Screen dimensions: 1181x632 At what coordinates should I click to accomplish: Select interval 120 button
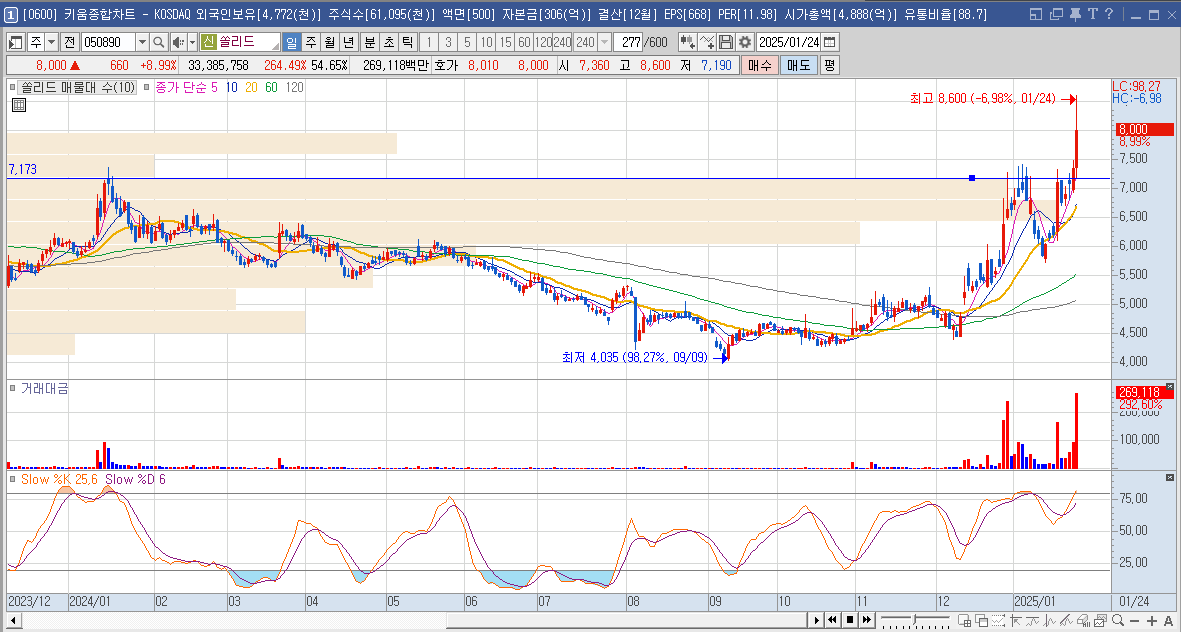(543, 42)
